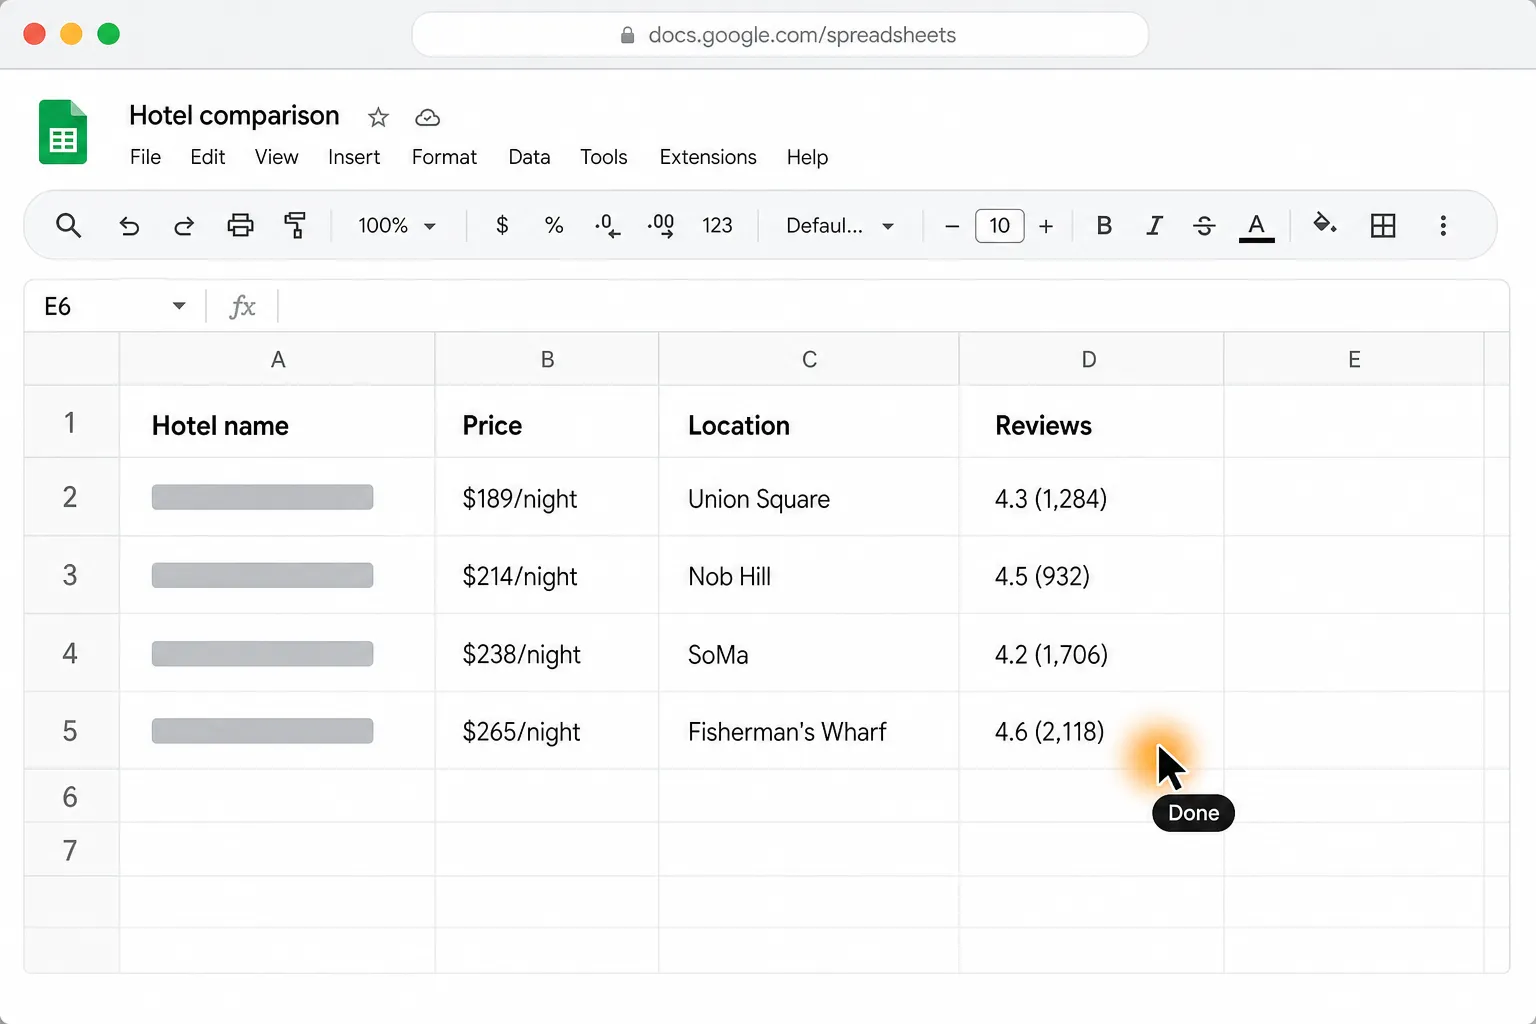Select row 1 header
Screen dimensions: 1536x1024
click(70, 422)
